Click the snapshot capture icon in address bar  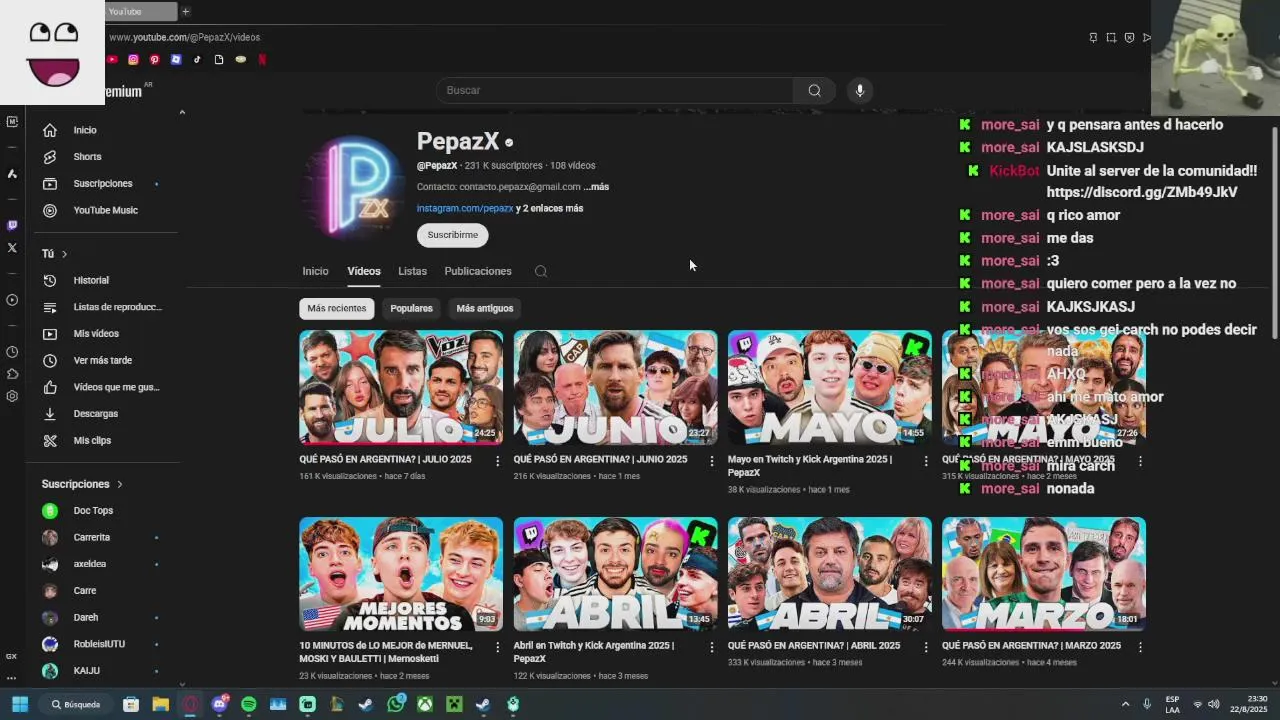(x=1111, y=37)
